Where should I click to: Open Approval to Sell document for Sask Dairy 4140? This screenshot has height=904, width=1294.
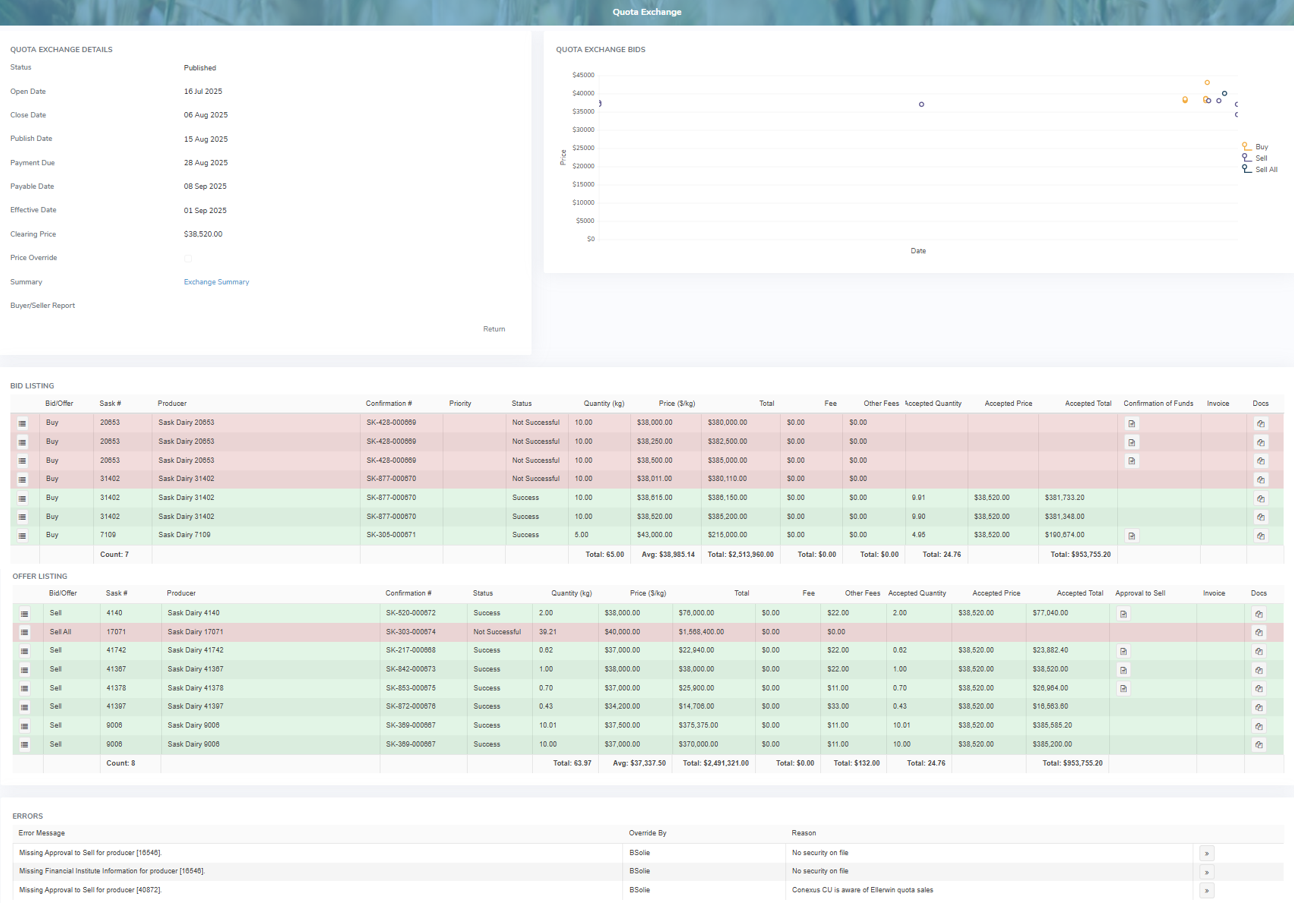tap(1123, 614)
